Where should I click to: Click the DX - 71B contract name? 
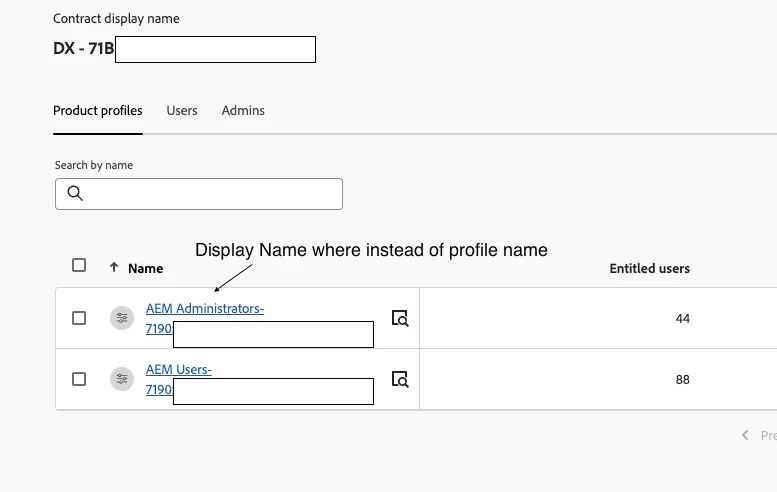tap(84, 48)
